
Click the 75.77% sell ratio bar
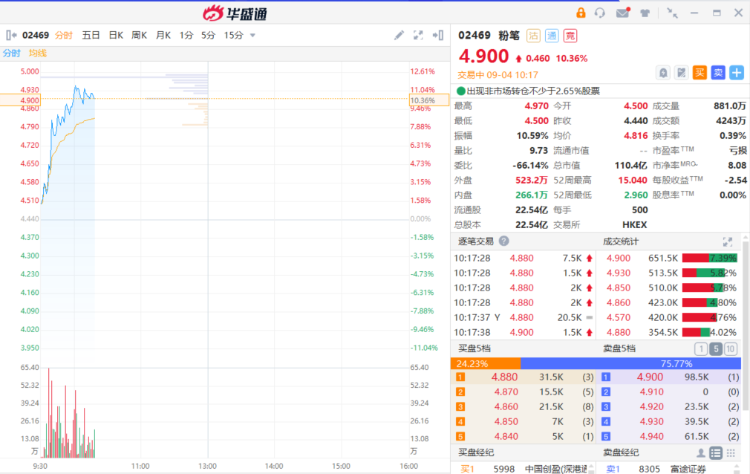(x=630, y=364)
